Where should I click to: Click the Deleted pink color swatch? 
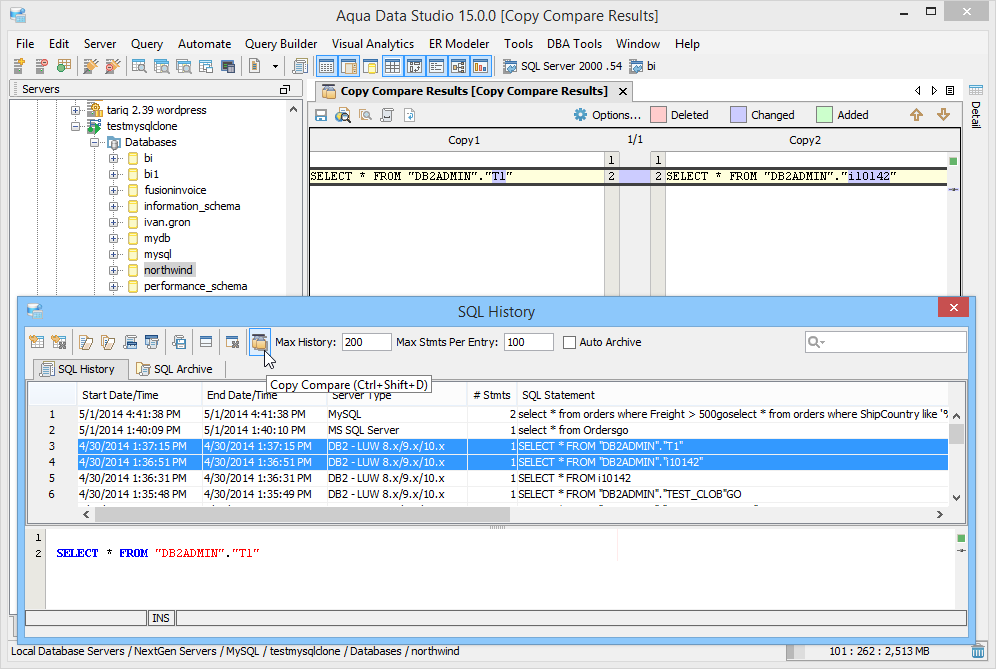click(658, 115)
